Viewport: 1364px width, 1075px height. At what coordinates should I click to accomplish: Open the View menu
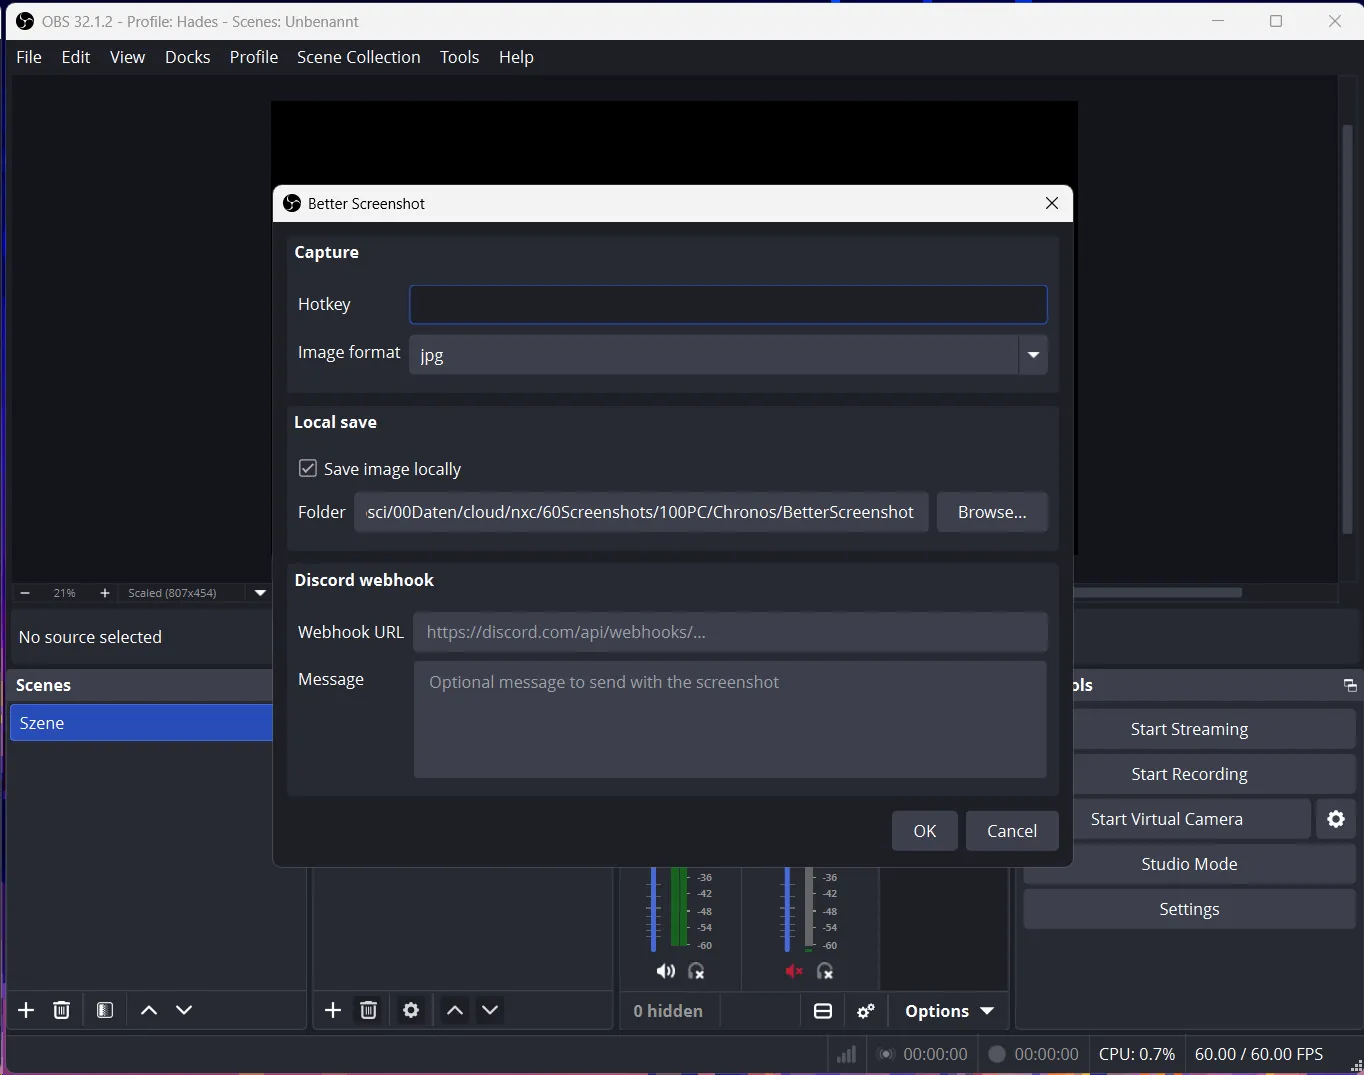(x=127, y=57)
